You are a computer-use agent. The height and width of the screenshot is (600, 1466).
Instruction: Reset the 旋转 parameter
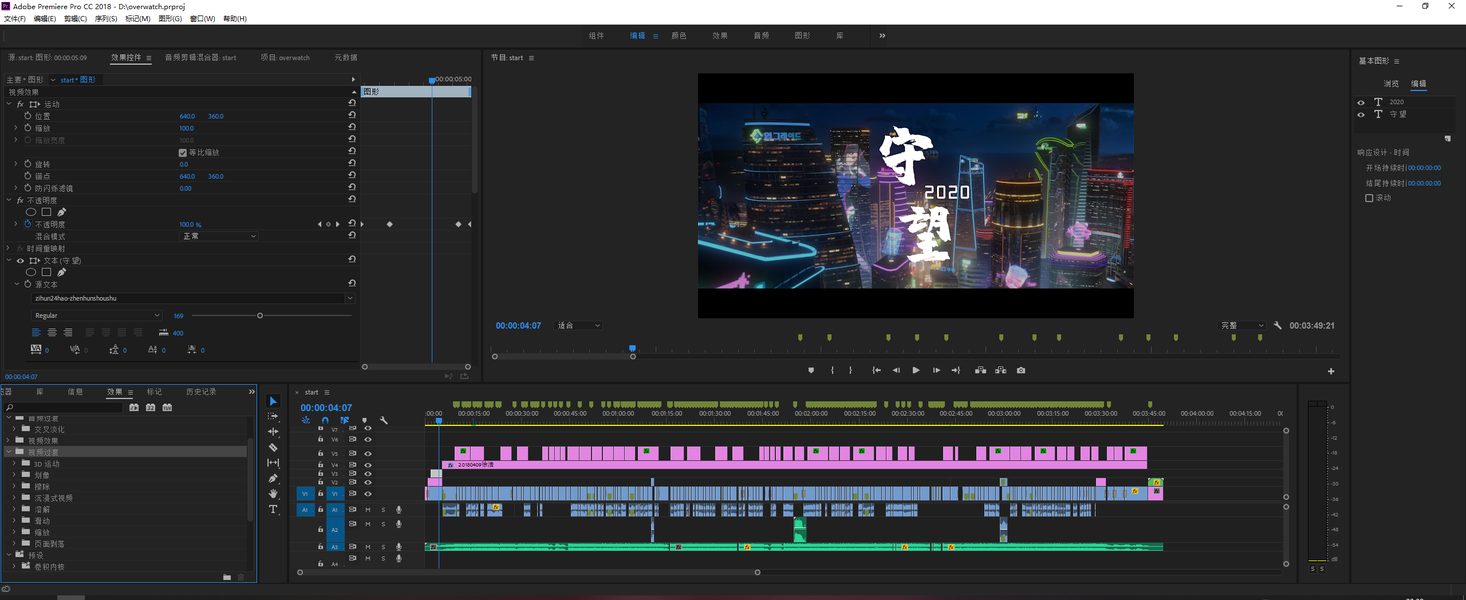(x=352, y=164)
